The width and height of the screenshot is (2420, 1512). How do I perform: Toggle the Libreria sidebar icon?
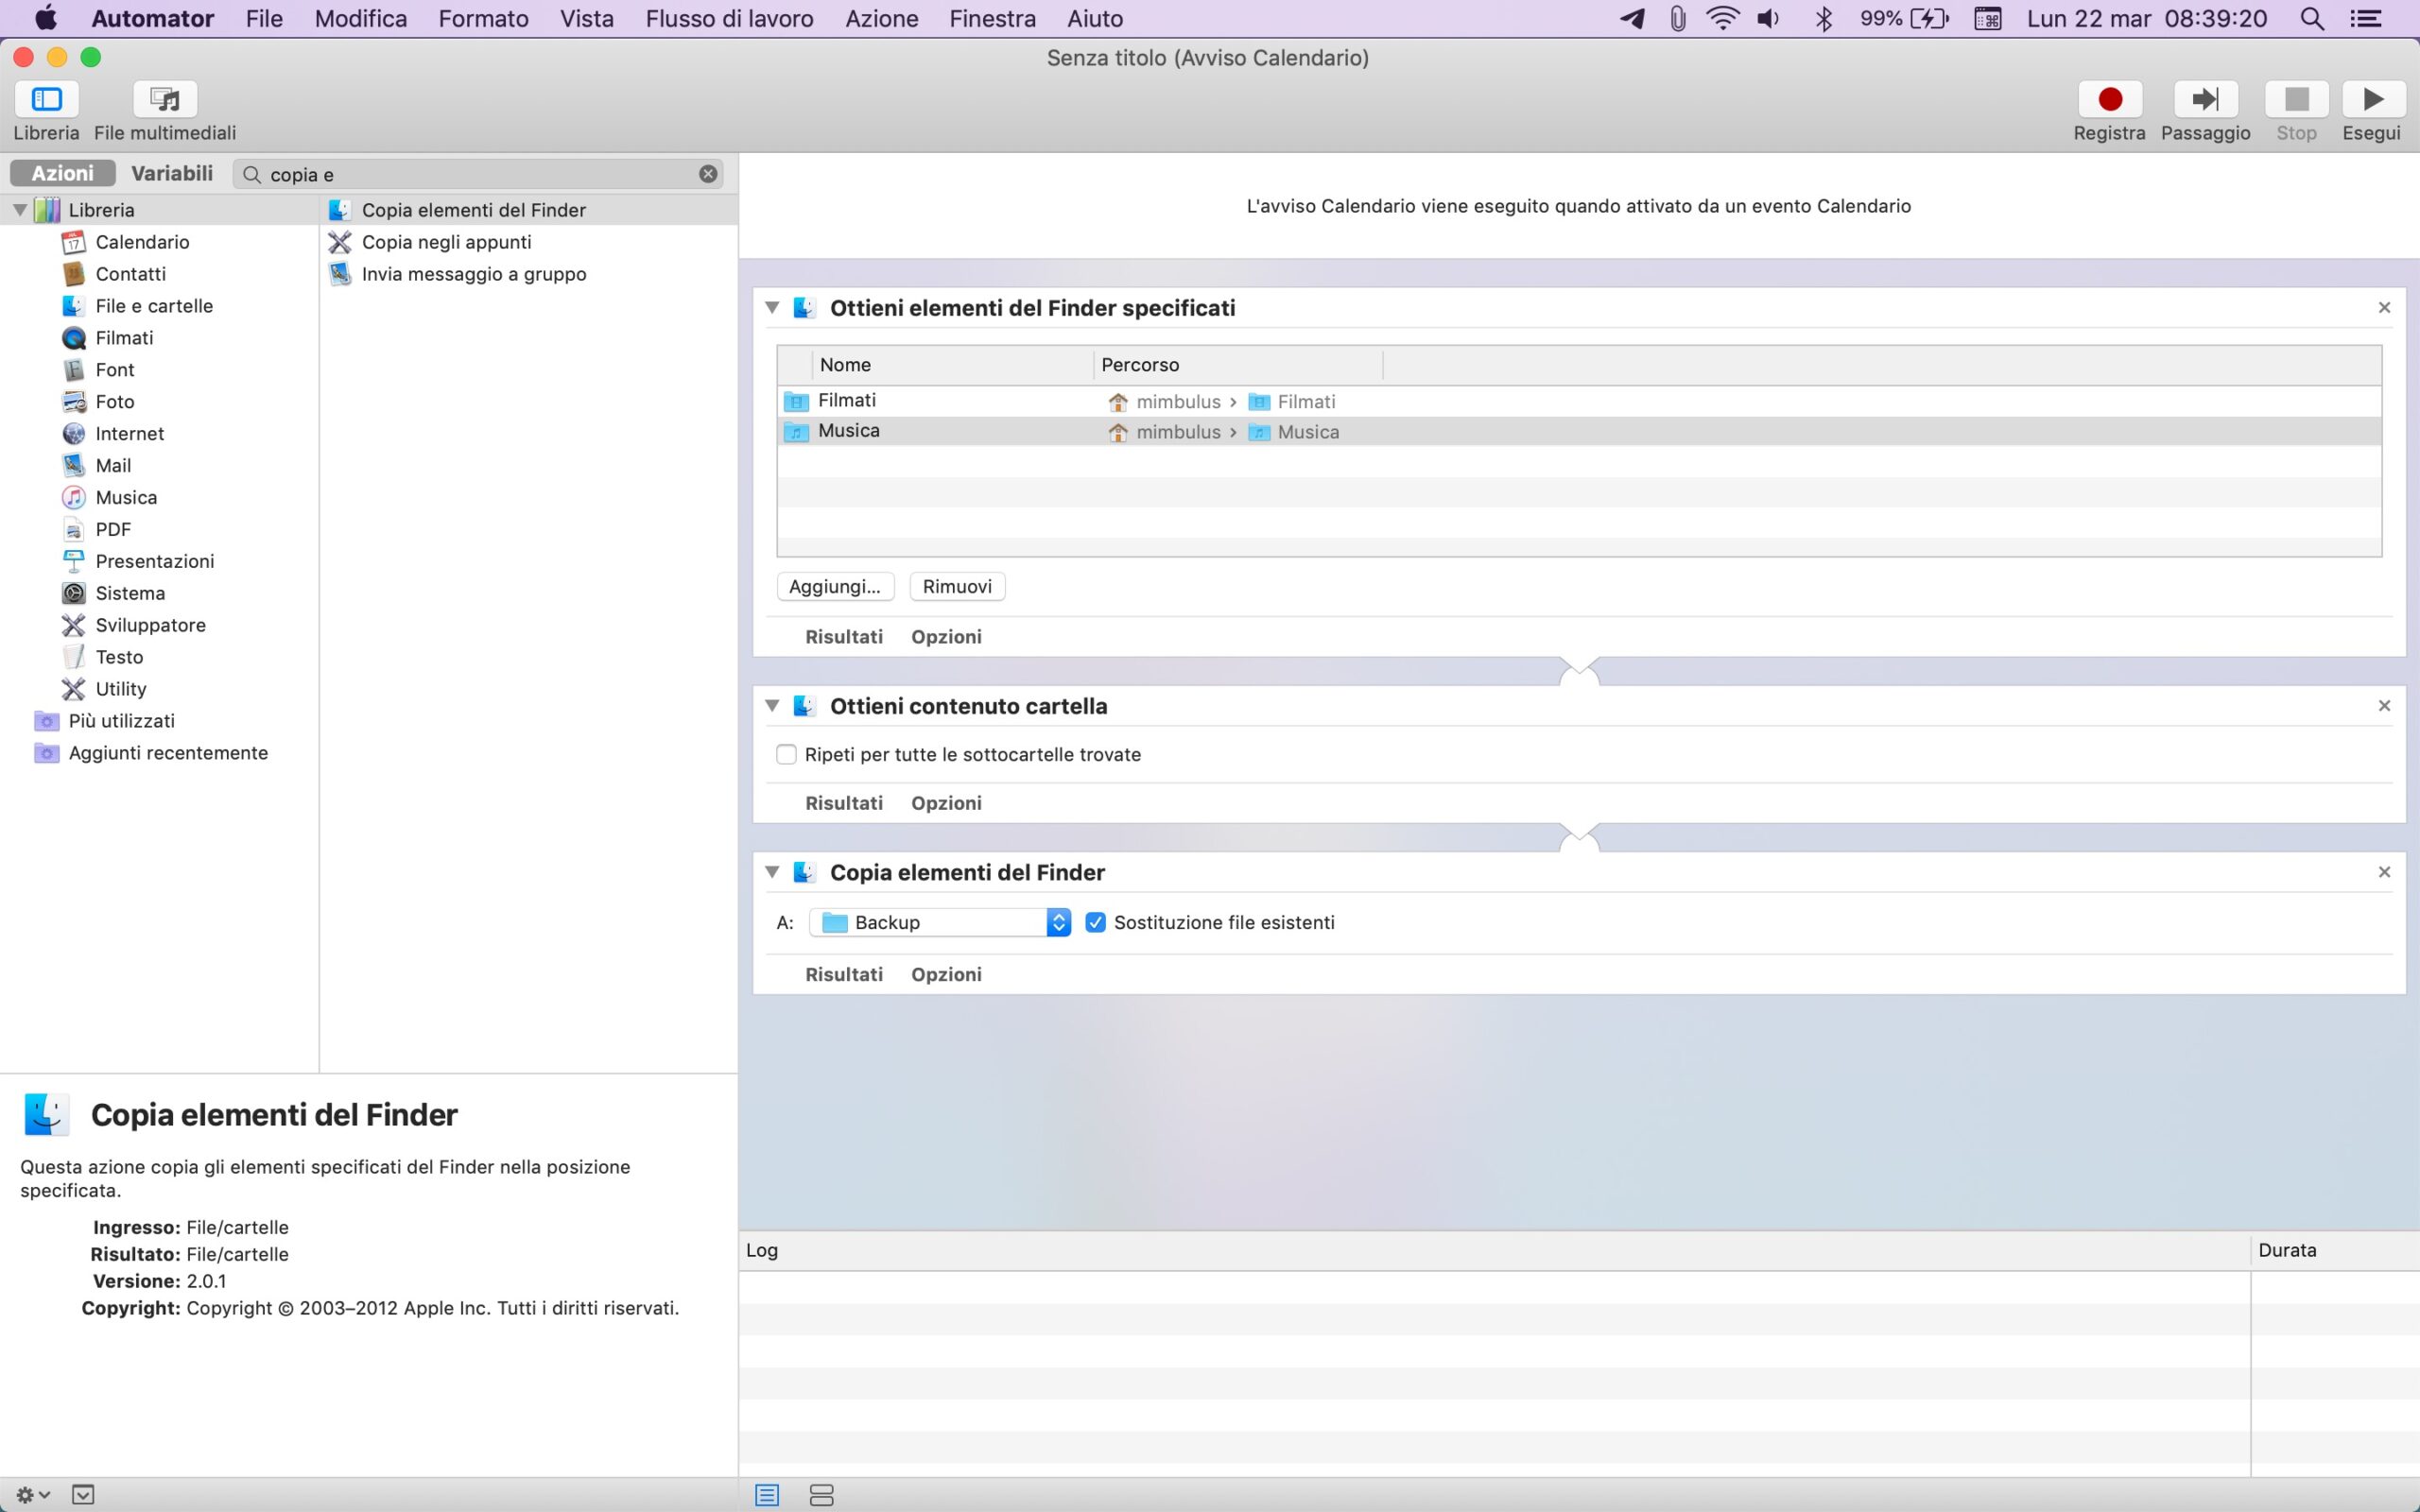pos(46,99)
